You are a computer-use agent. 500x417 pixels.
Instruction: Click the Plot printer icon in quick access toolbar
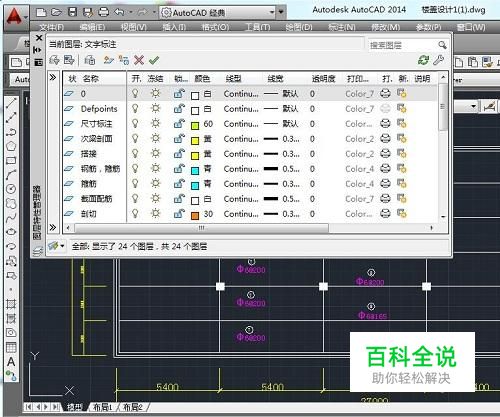(x=103, y=13)
